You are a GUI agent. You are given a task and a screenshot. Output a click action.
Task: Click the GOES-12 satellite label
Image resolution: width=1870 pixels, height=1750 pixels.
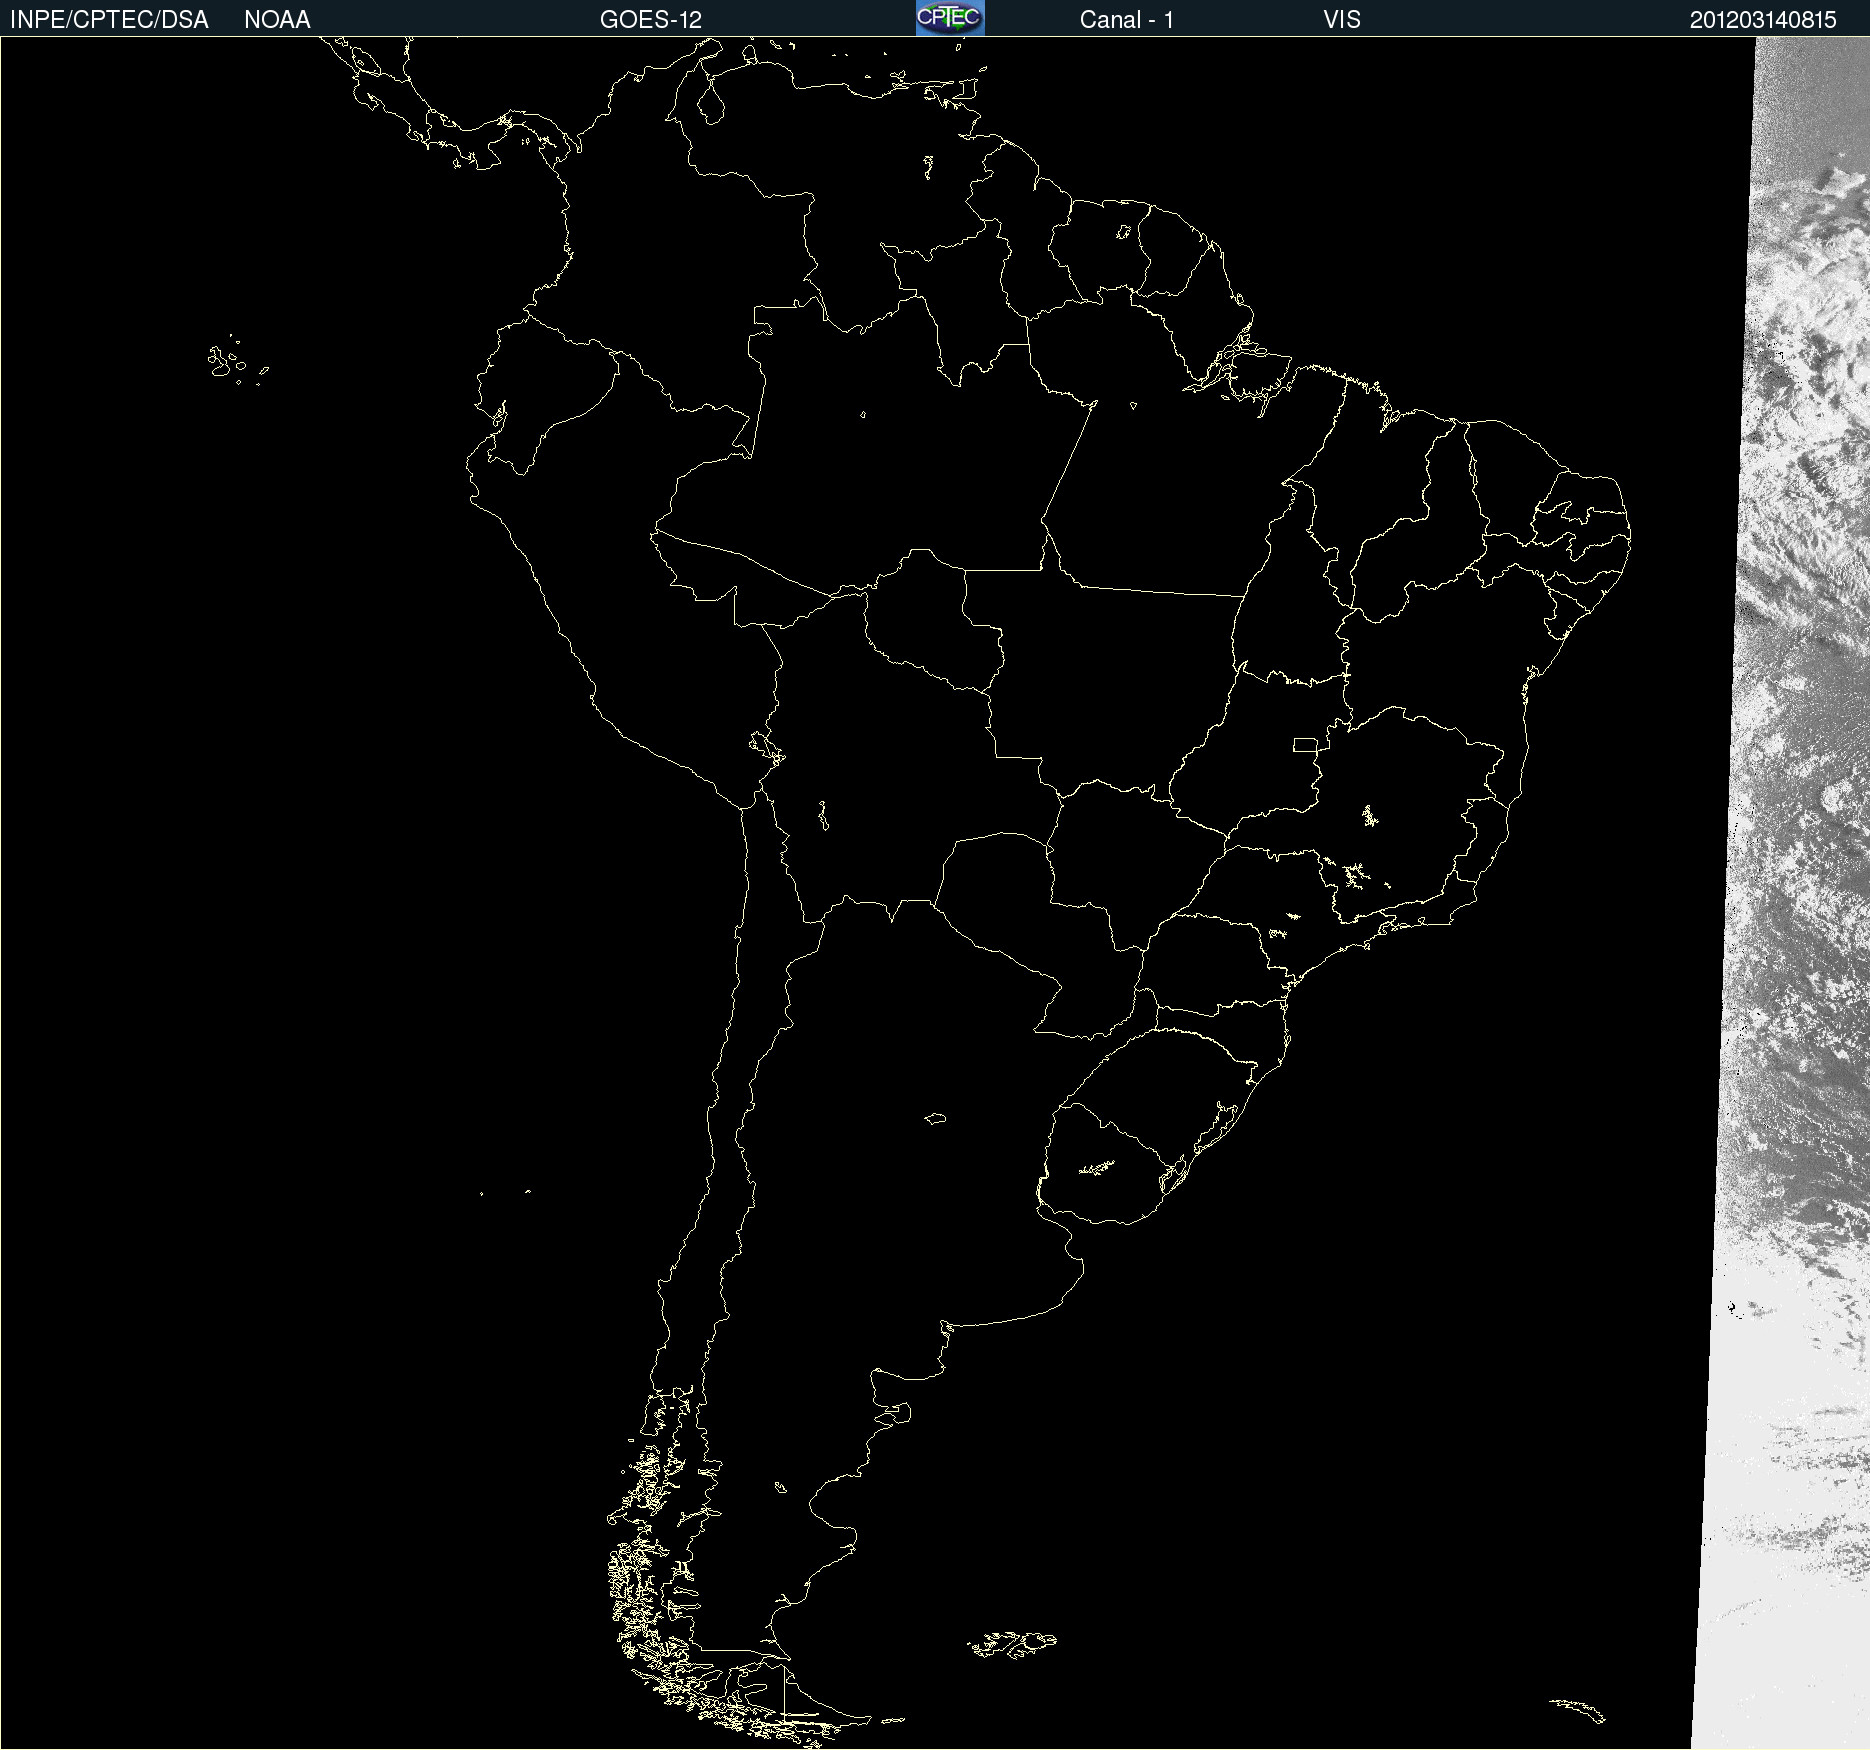651,20
